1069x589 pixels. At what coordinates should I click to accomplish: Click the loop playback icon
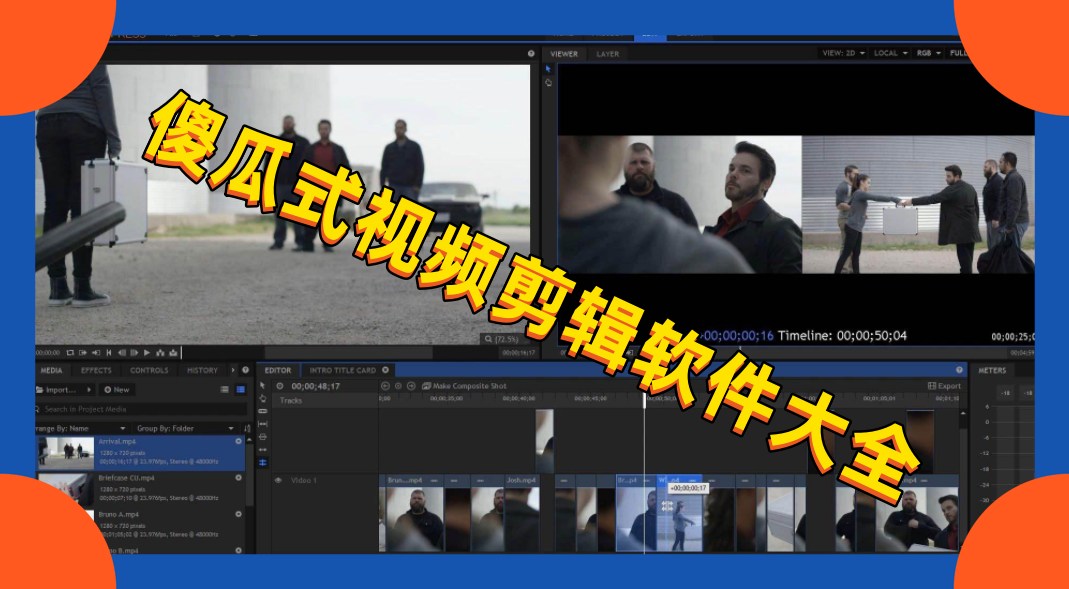tap(69, 354)
